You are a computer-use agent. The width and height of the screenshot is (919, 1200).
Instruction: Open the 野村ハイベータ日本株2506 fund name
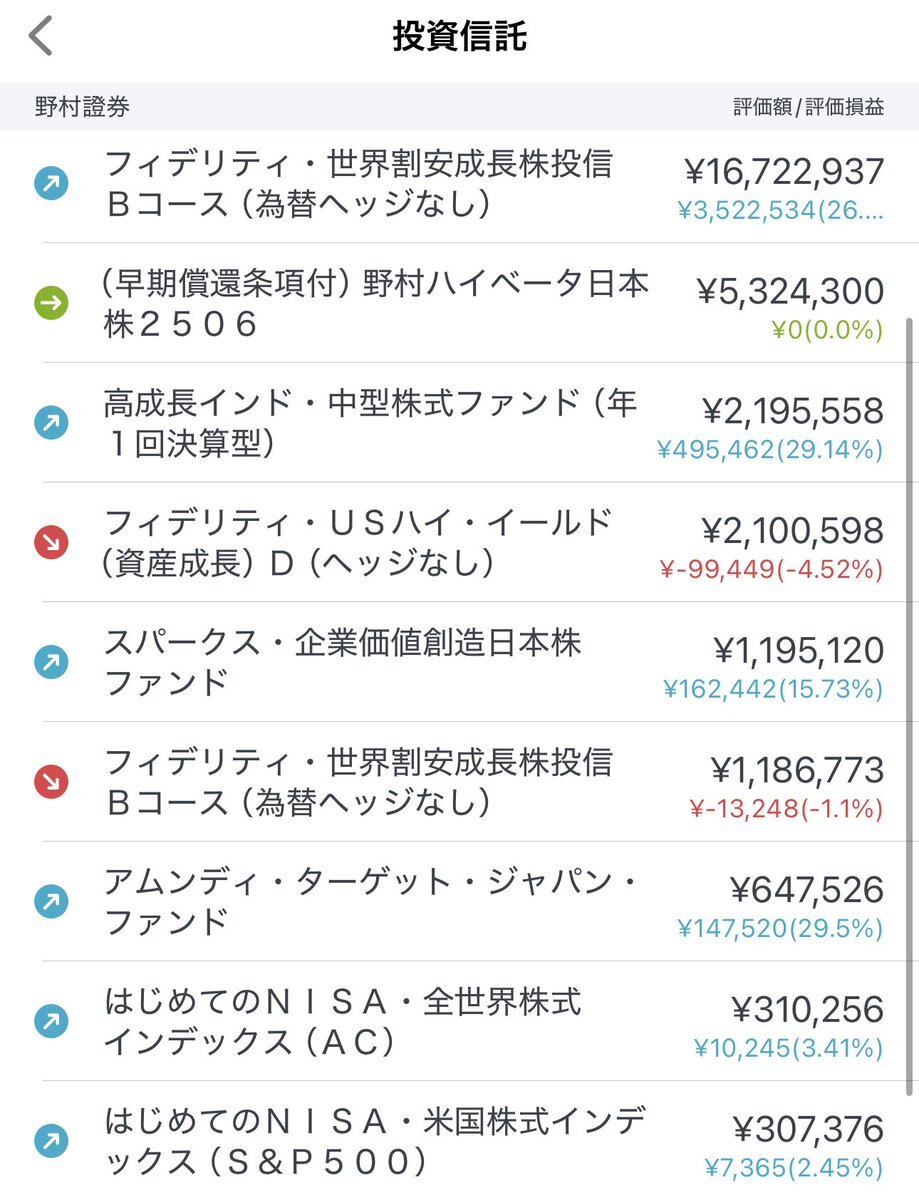pos(376,303)
